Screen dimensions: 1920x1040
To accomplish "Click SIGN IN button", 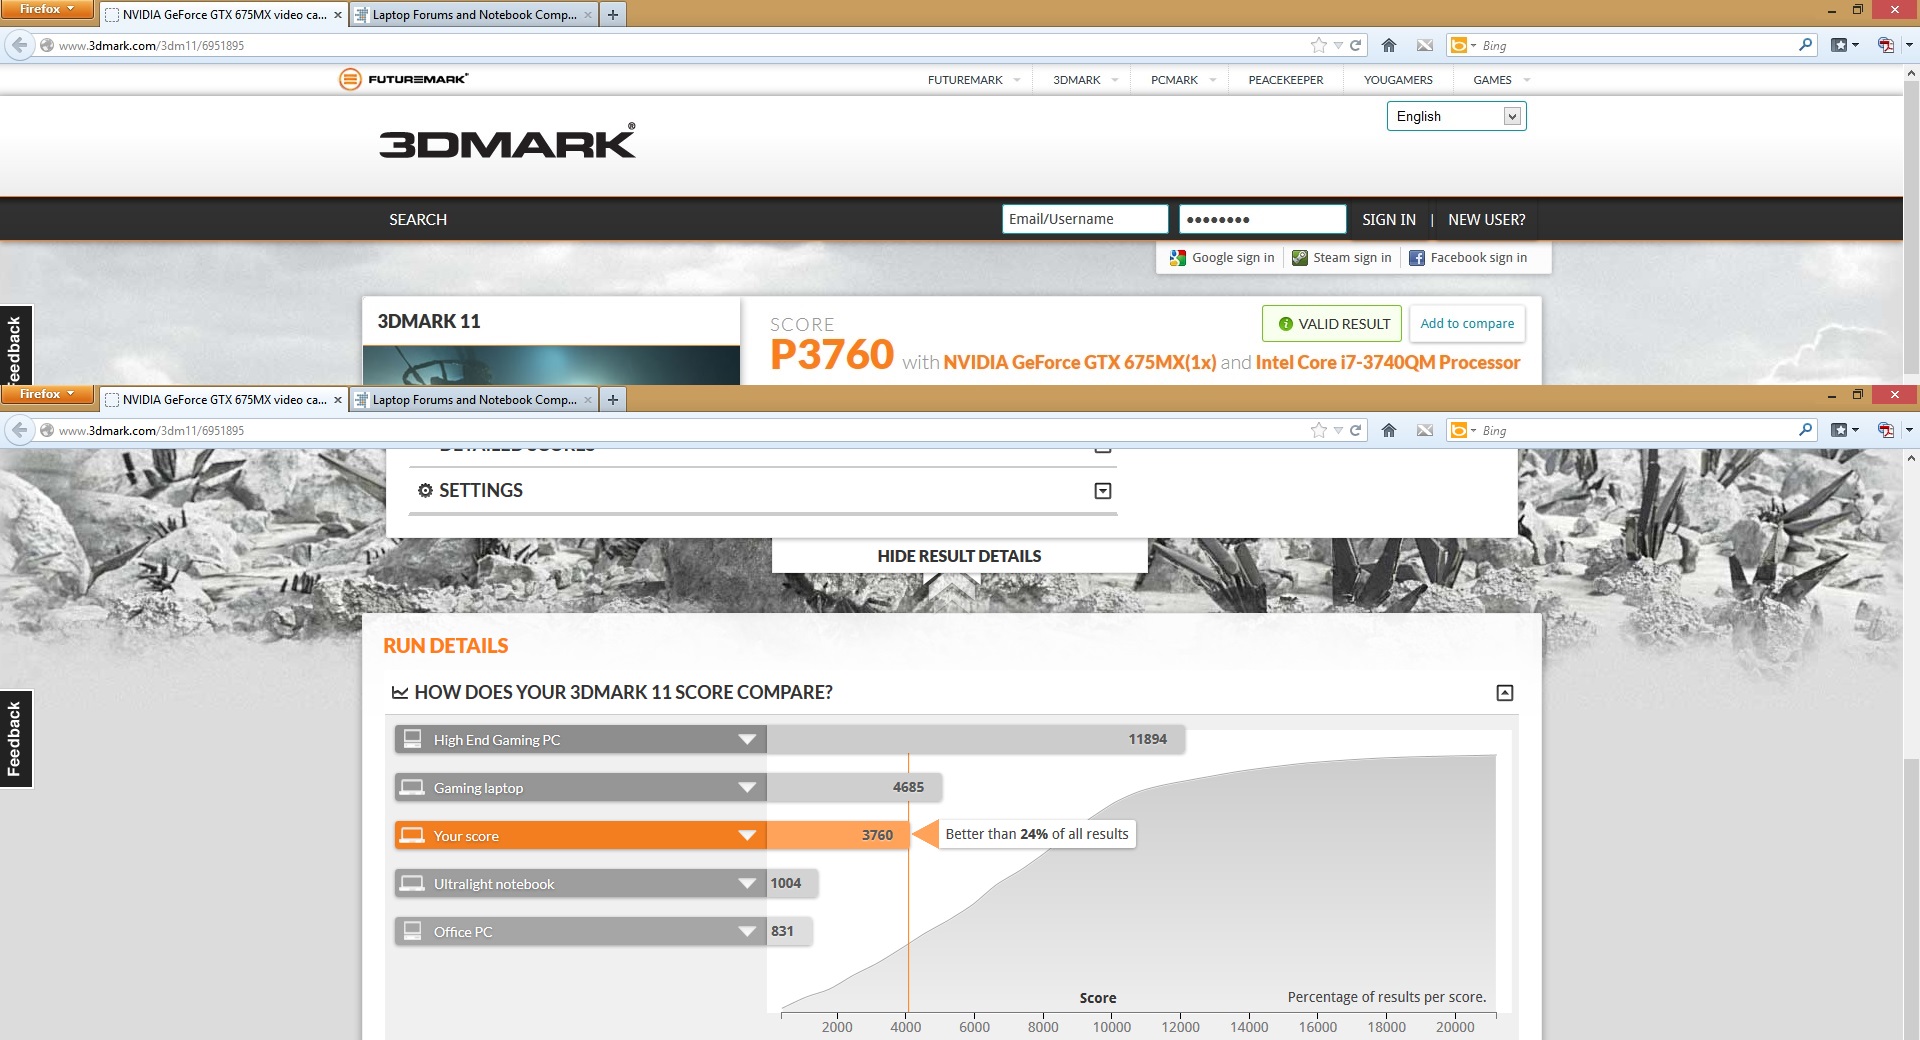I will pos(1388,220).
